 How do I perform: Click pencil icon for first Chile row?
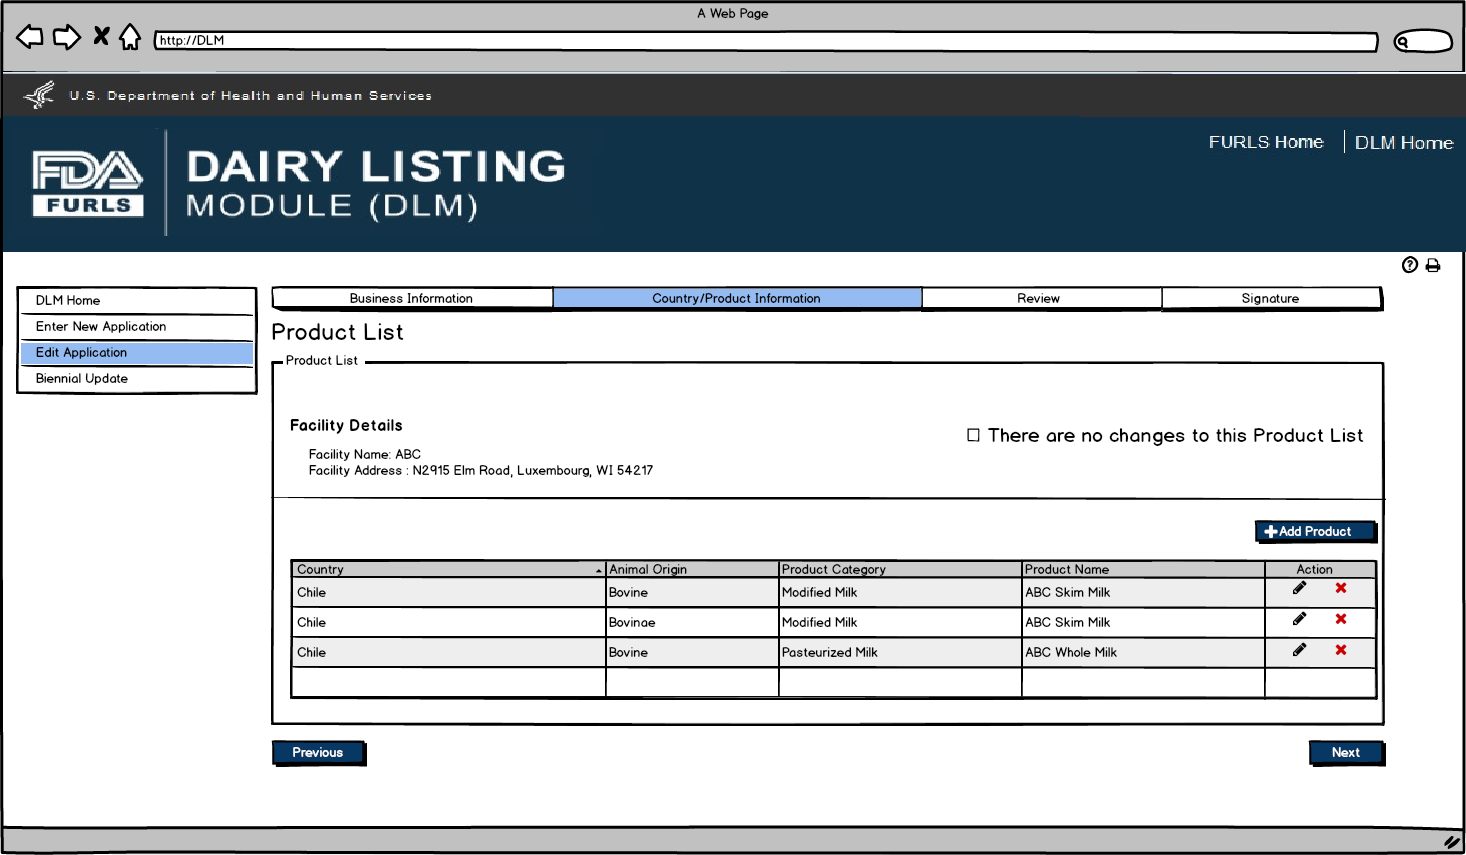pyautogui.click(x=1299, y=588)
